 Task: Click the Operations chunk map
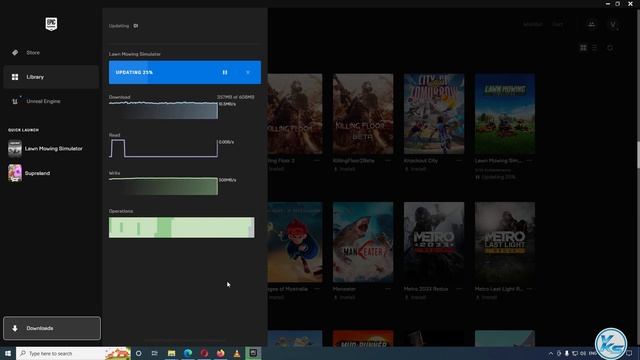(x=182, y=227)
